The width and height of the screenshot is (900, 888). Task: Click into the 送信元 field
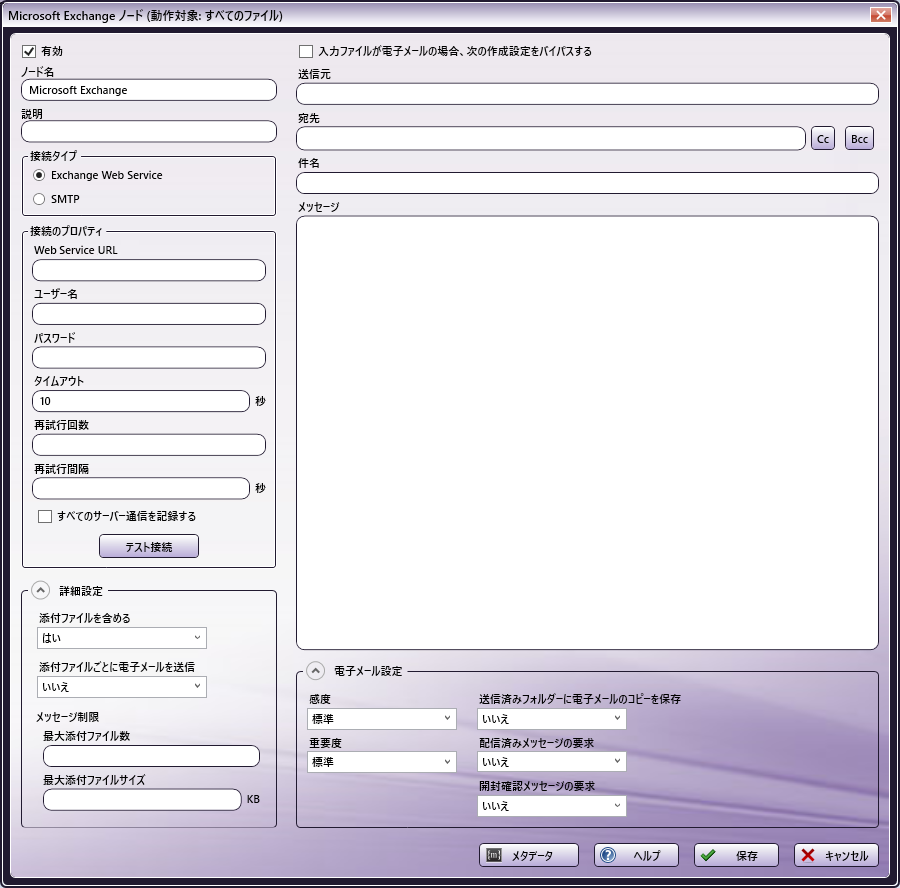pos(587,94)
